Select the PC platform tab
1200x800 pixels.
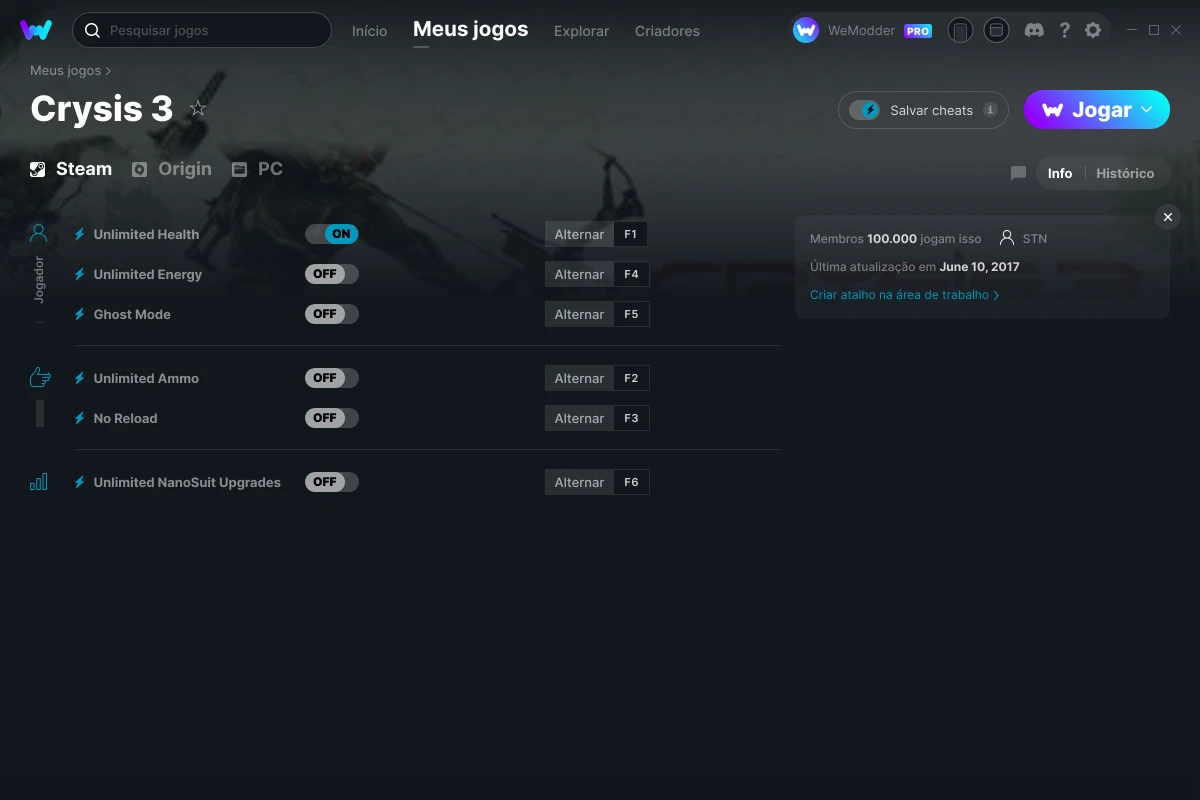257,169
